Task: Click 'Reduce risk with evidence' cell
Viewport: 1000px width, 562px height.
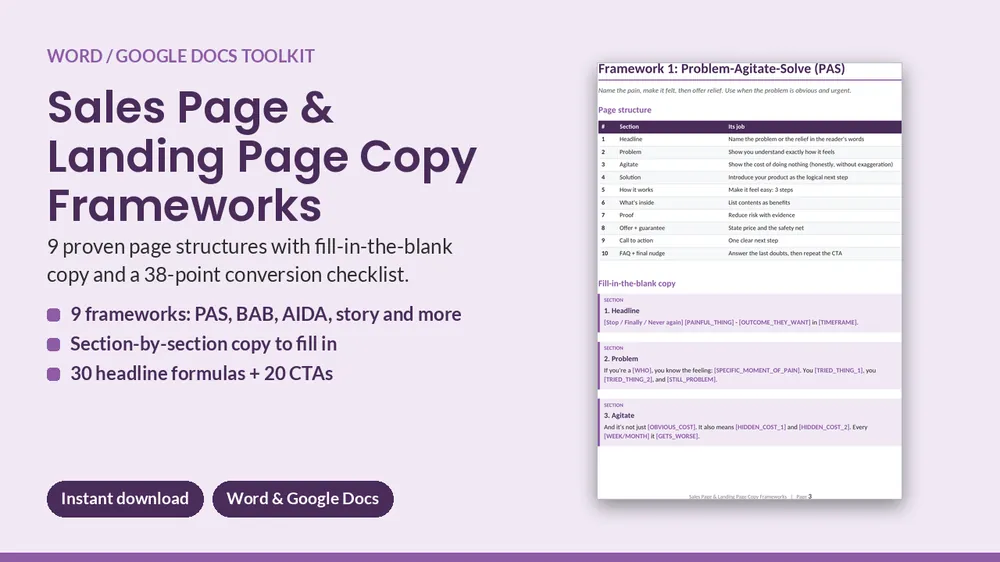Action: tap(761, 215)
